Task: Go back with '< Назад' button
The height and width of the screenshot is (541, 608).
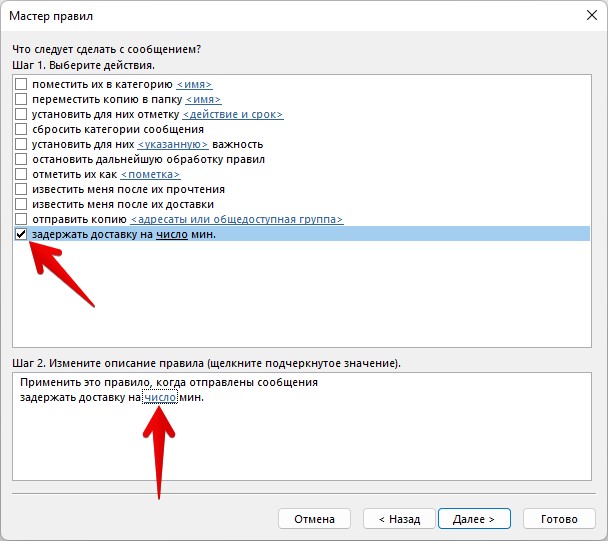Action: pos(399,519)
